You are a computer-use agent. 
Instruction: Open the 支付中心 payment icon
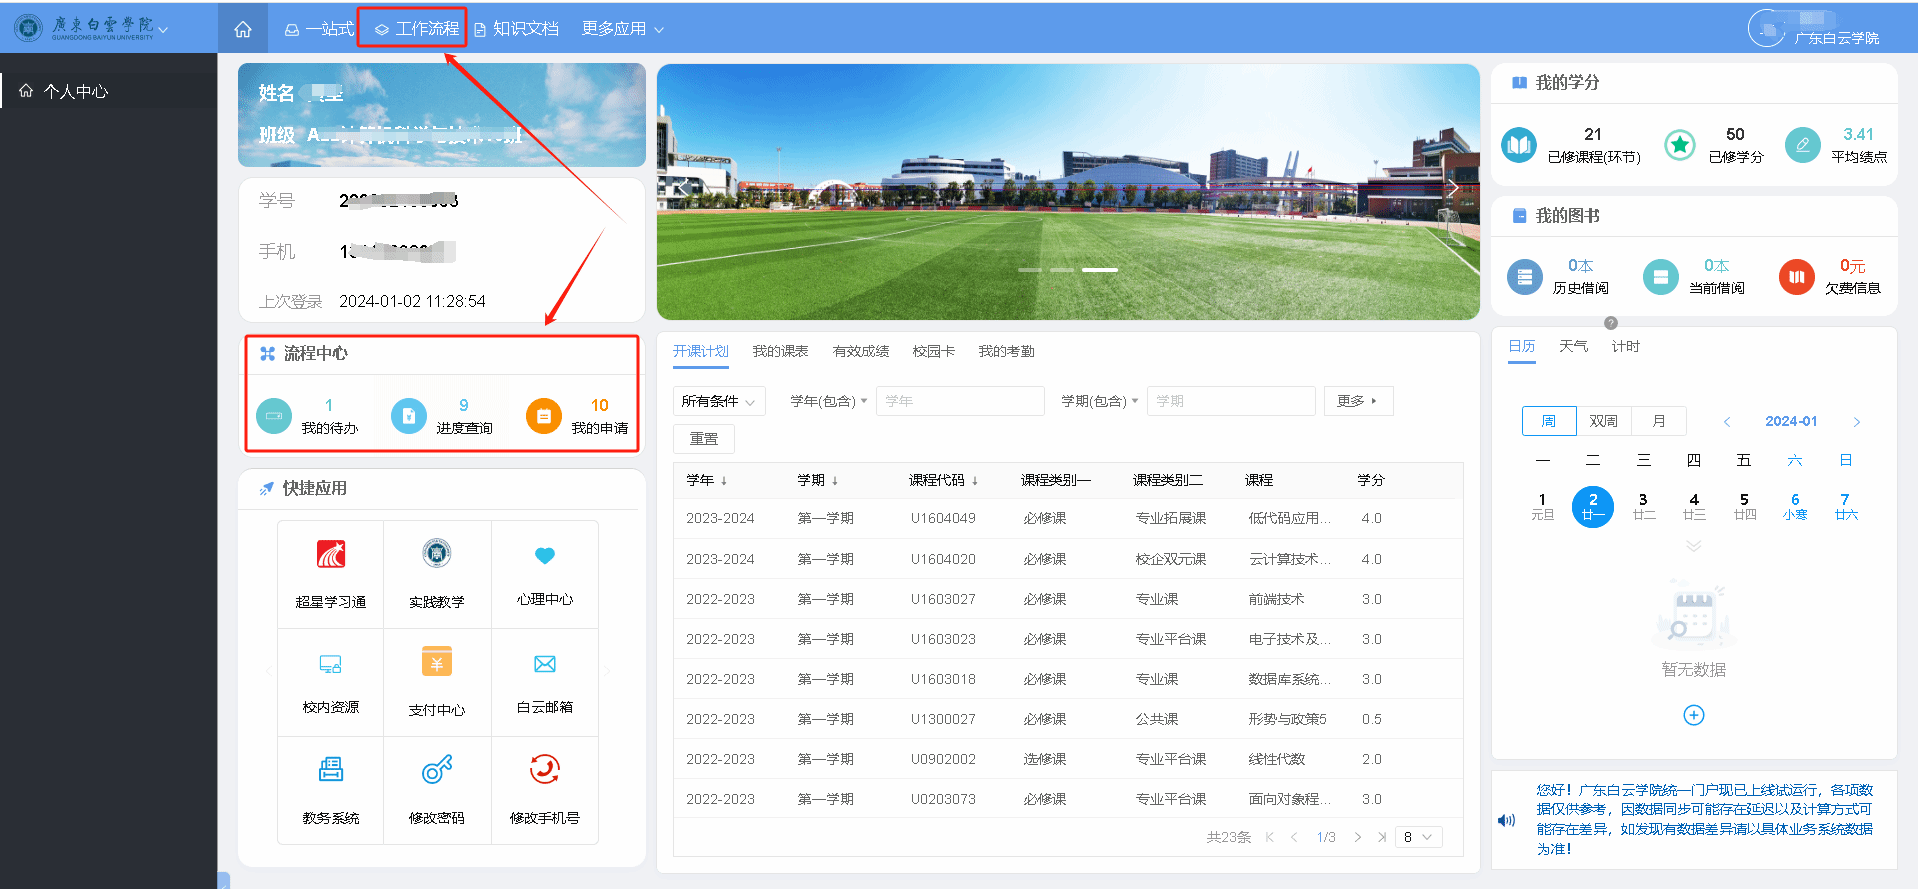click(x=437, y=663)
